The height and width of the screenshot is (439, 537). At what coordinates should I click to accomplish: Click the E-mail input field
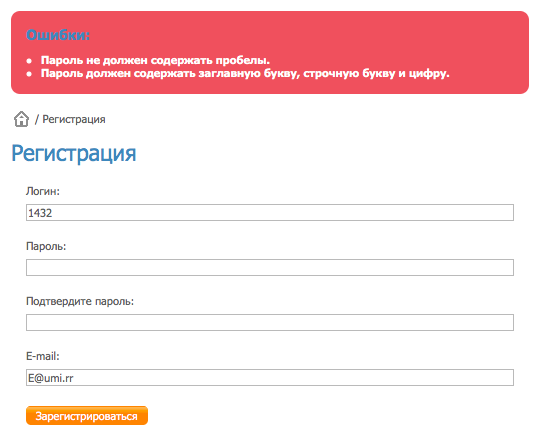(x=270, y=377)
